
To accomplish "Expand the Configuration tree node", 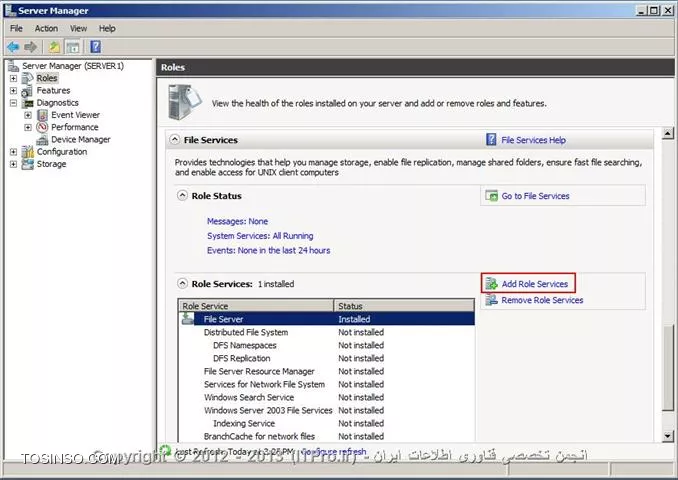I will [13, 152].
